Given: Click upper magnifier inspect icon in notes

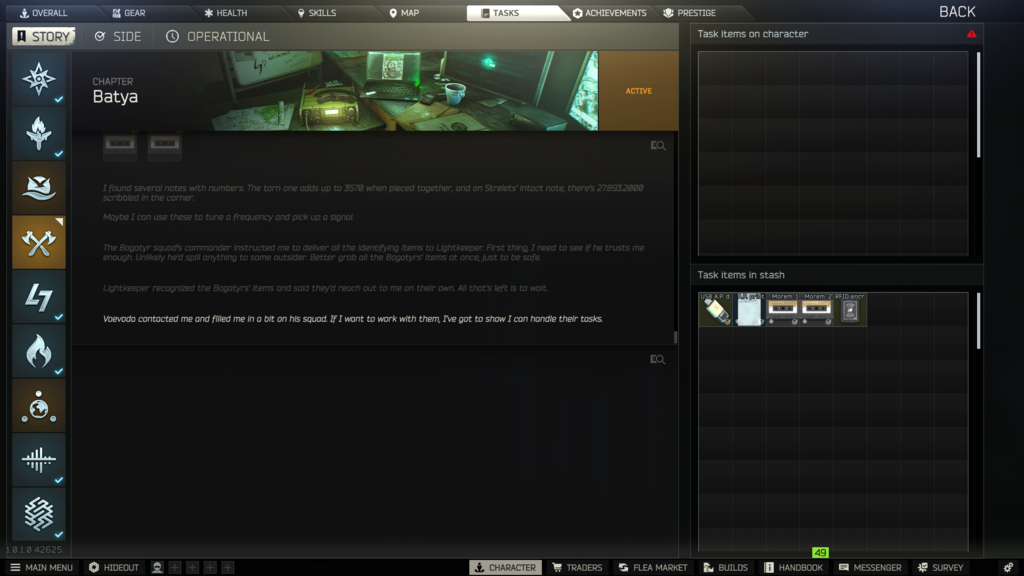Looking at the screenshot, I should (x=657, y=146).
